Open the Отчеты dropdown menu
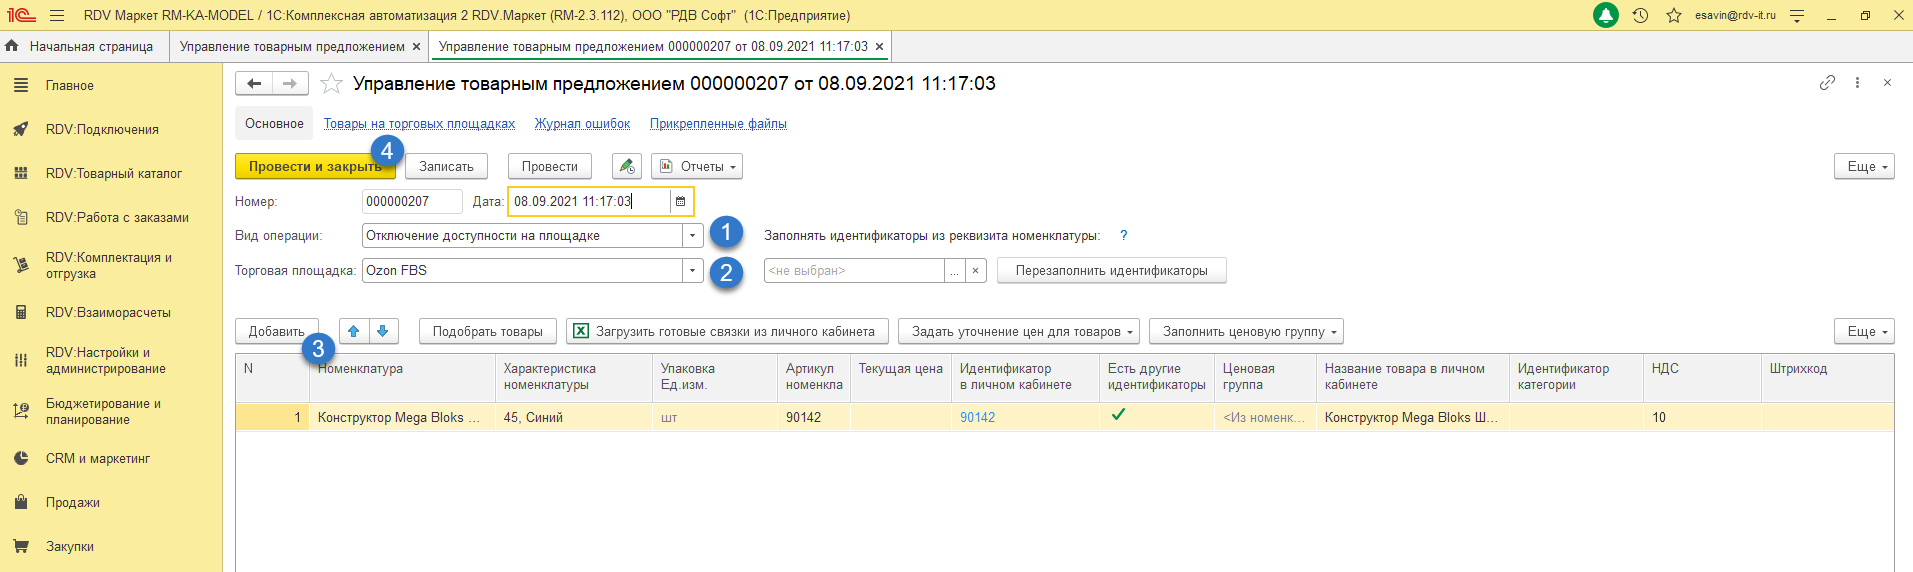1913x572 pixels. [697, 166]
